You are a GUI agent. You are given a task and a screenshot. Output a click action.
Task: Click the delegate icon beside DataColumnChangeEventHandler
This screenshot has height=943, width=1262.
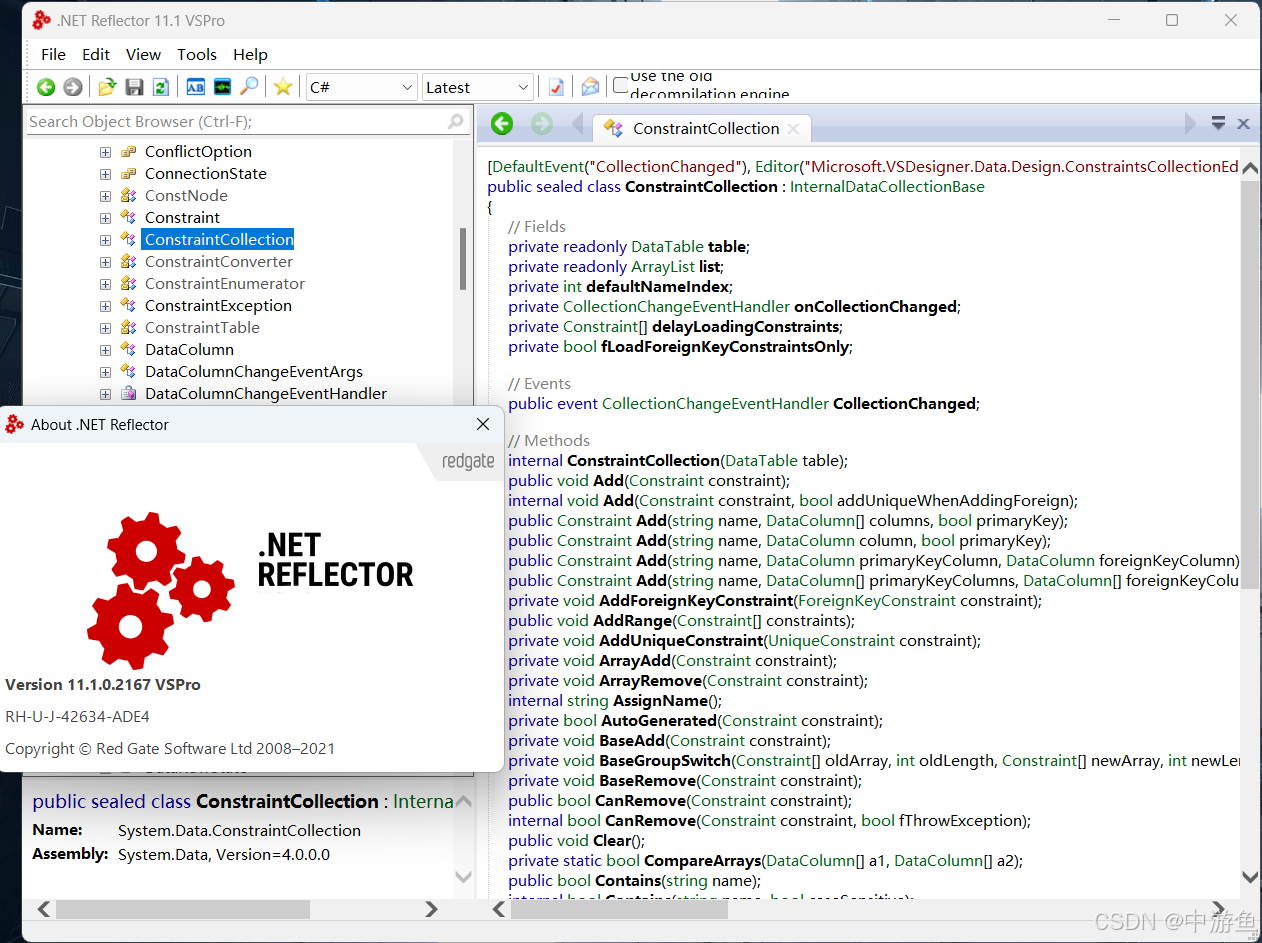click(128, 393)
